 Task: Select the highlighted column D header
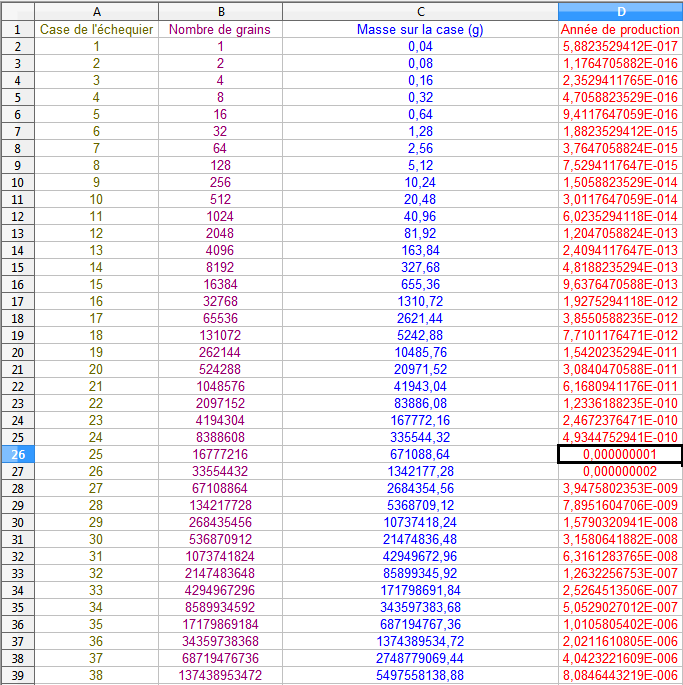click(620, 11)
